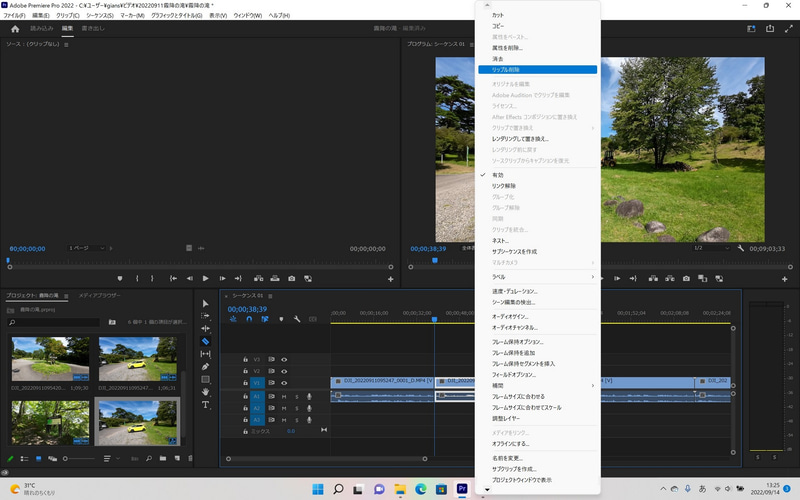Screen dimensions: 800x500
Task: Hide track V1 using eye icon
Action: (284, 383)
